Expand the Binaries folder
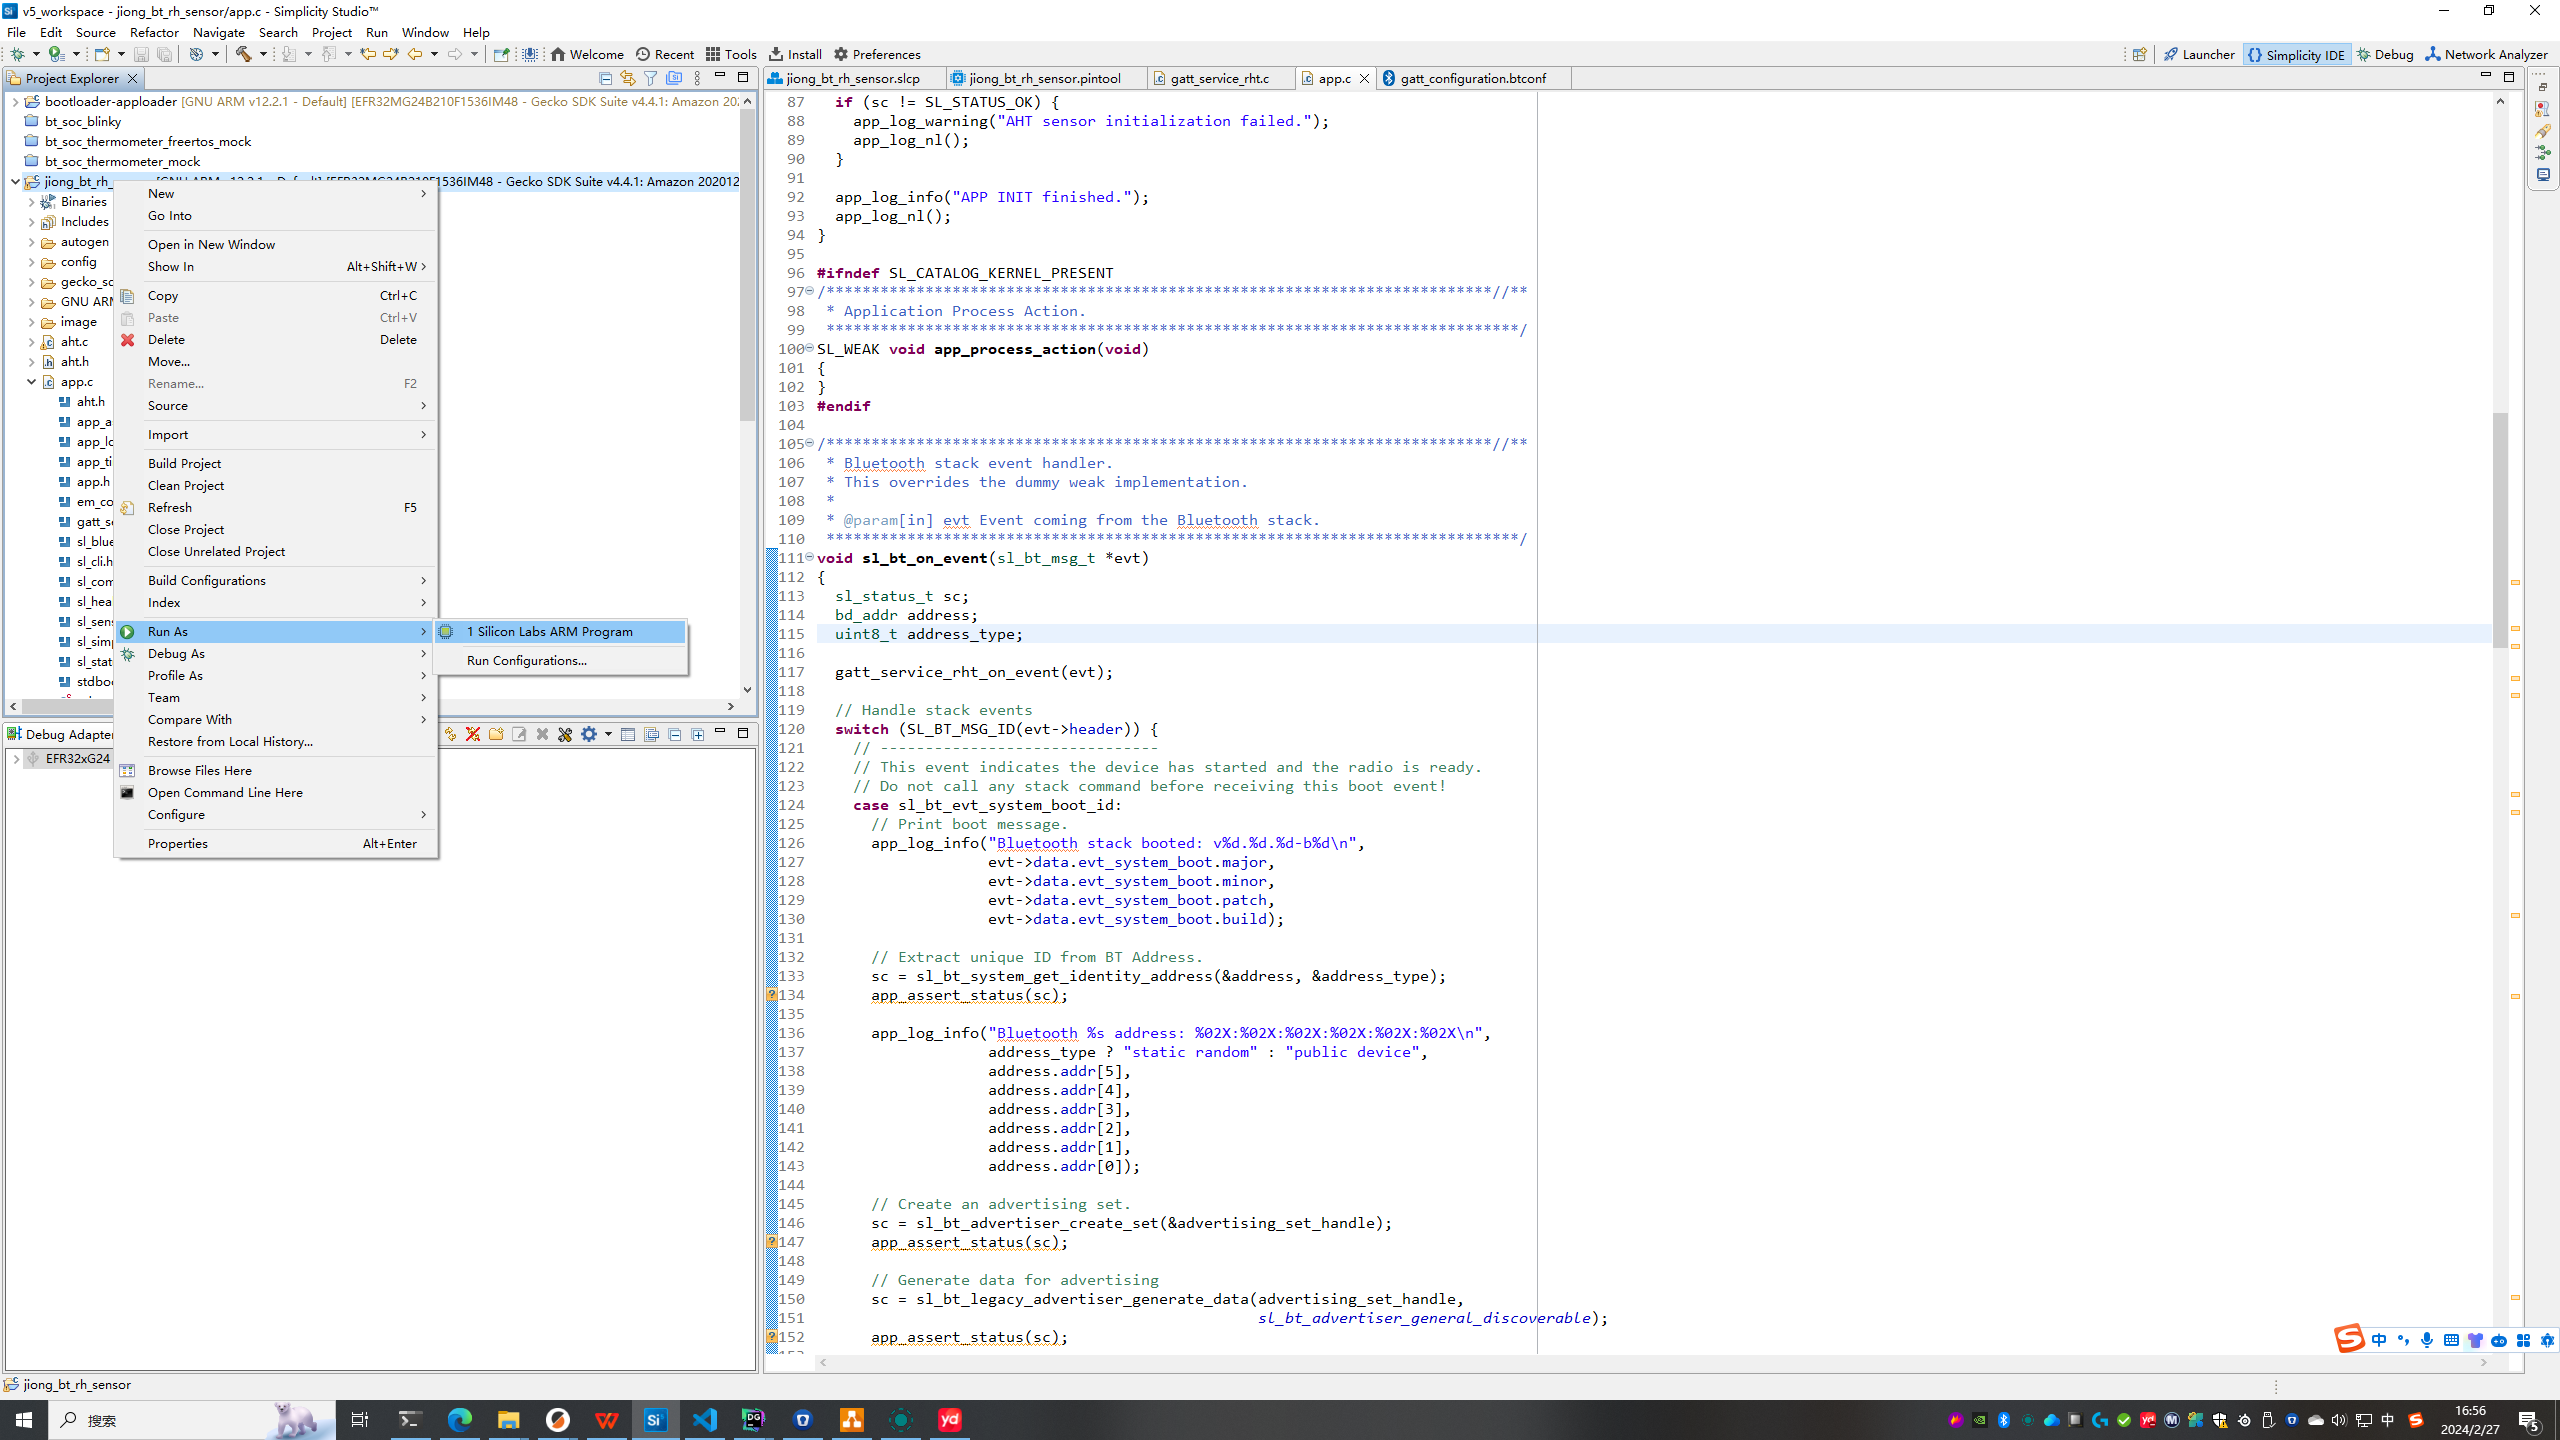The image size is (2560, 1440). coord(31,201)
